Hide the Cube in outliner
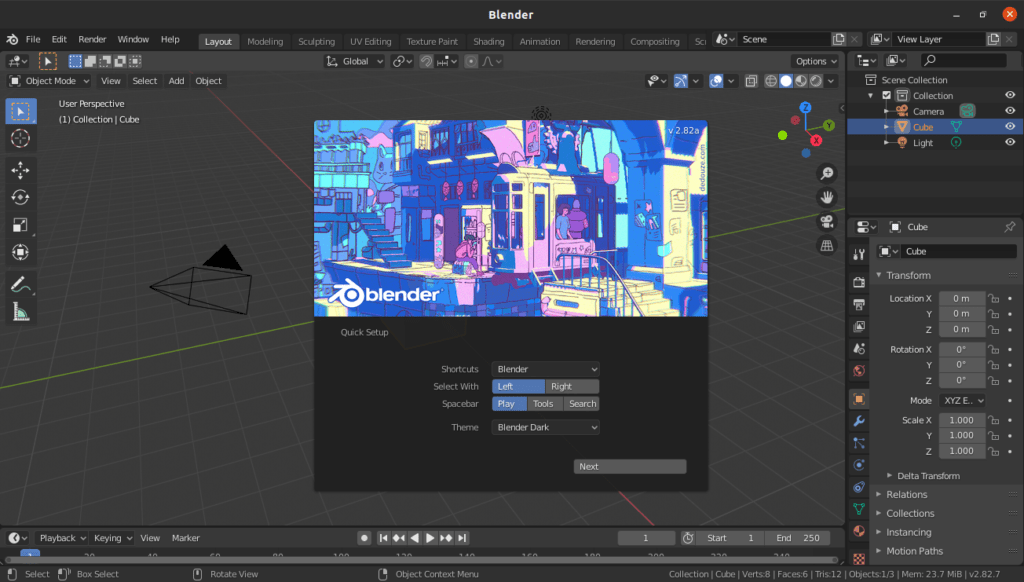The image size is (1024, 582). tap(1010, 127)
